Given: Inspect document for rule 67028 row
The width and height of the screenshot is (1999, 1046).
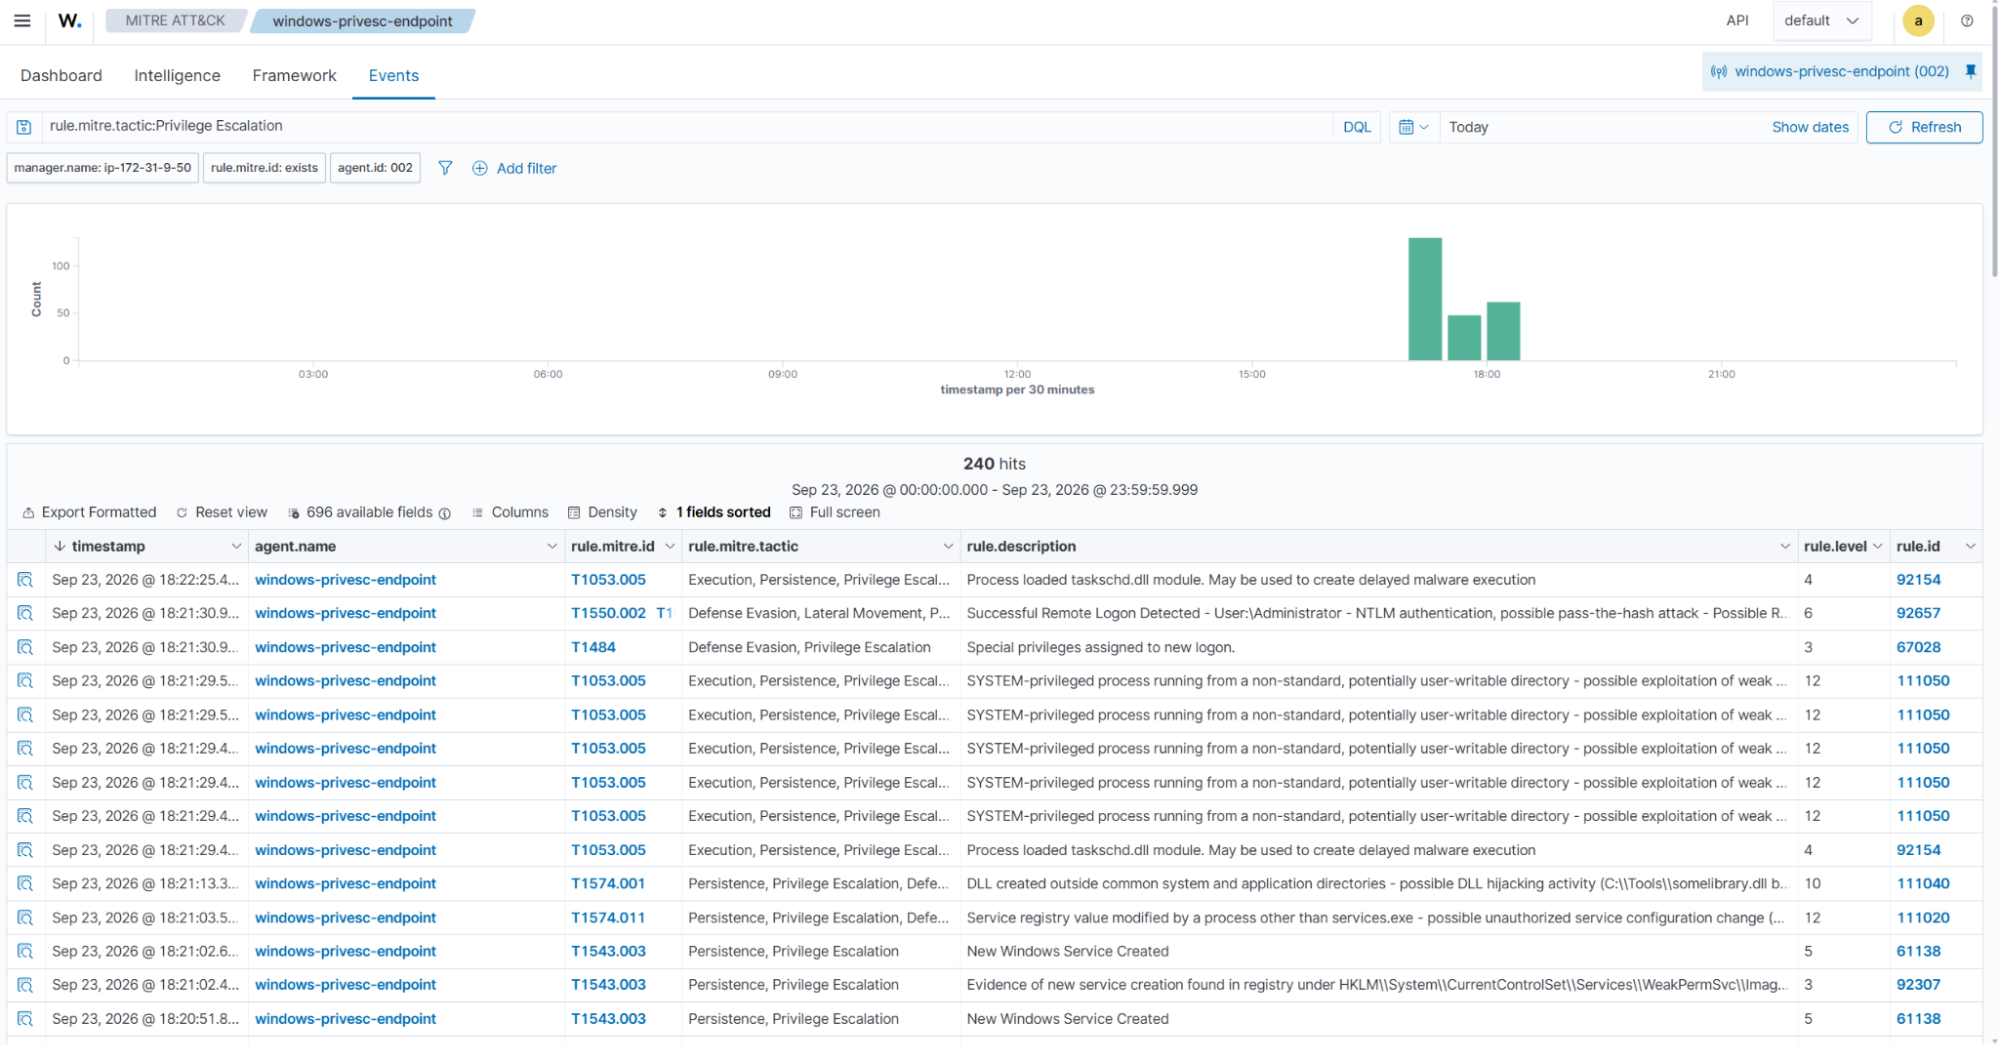Looking at the screenshot, I should (25, 647).
